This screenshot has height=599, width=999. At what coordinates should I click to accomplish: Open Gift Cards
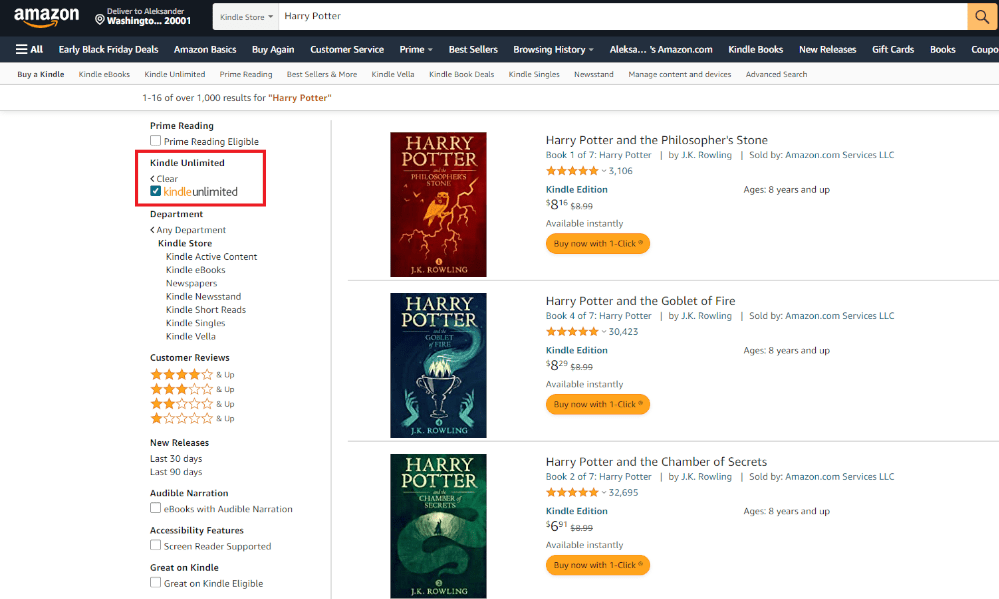coord(893,49)
